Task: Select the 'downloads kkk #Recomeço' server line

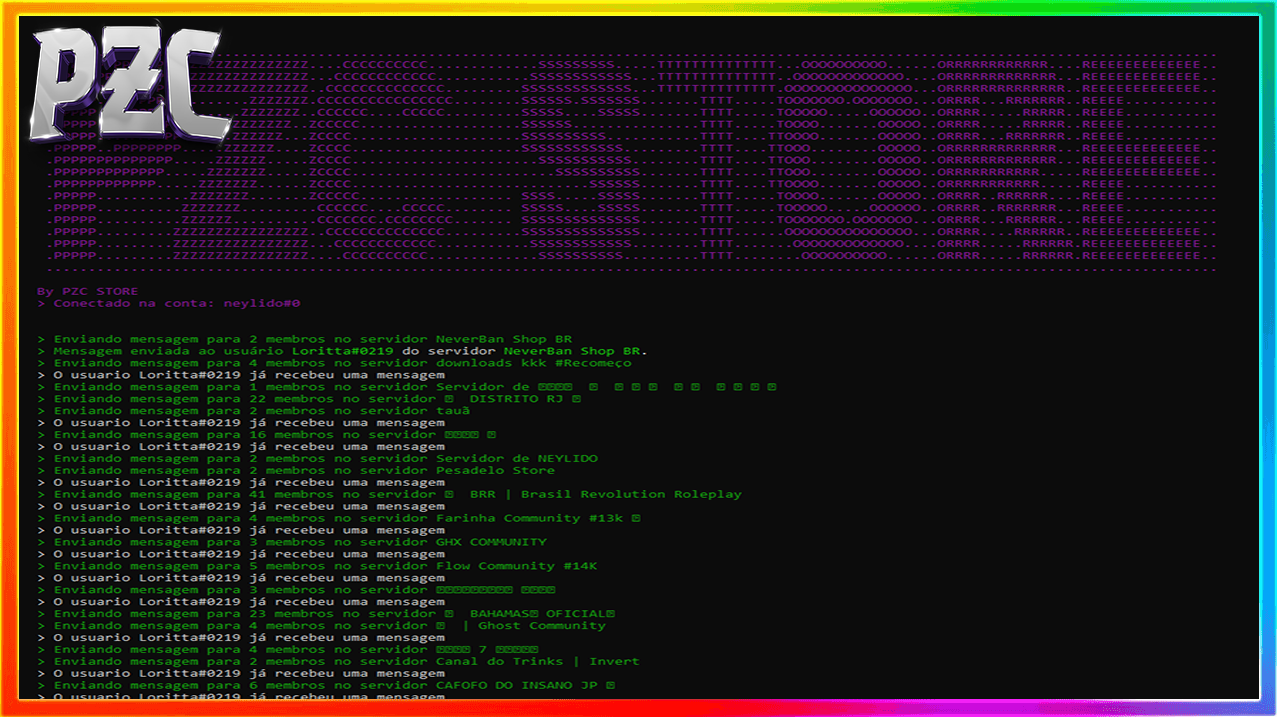Action: 335,363
